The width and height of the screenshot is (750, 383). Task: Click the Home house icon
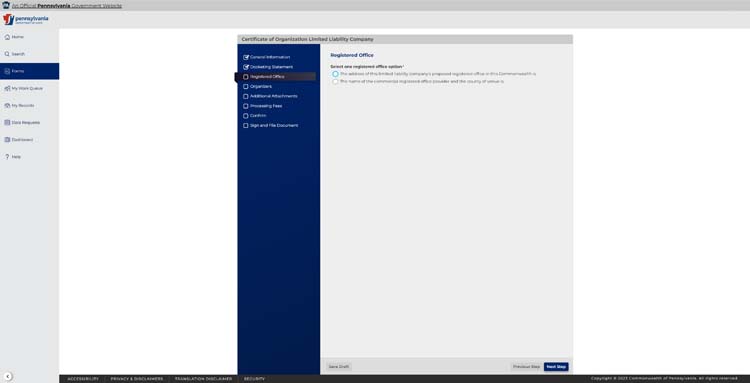point(7,37)
